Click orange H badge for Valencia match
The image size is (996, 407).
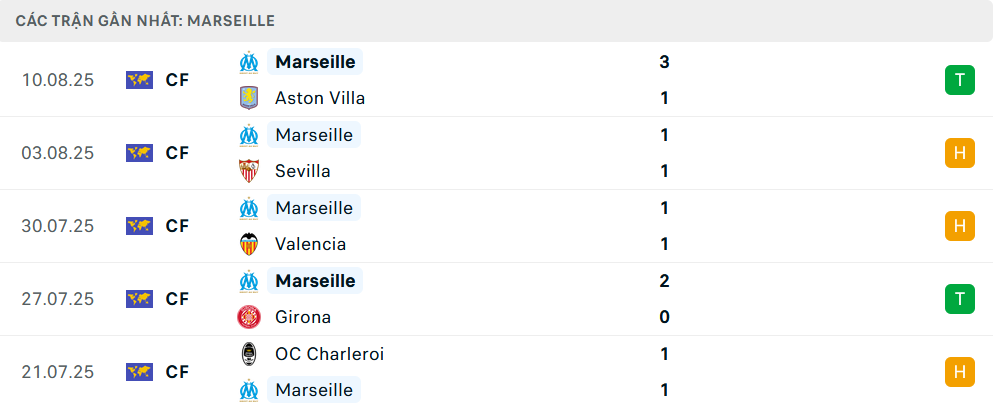[x=959, y=226]
